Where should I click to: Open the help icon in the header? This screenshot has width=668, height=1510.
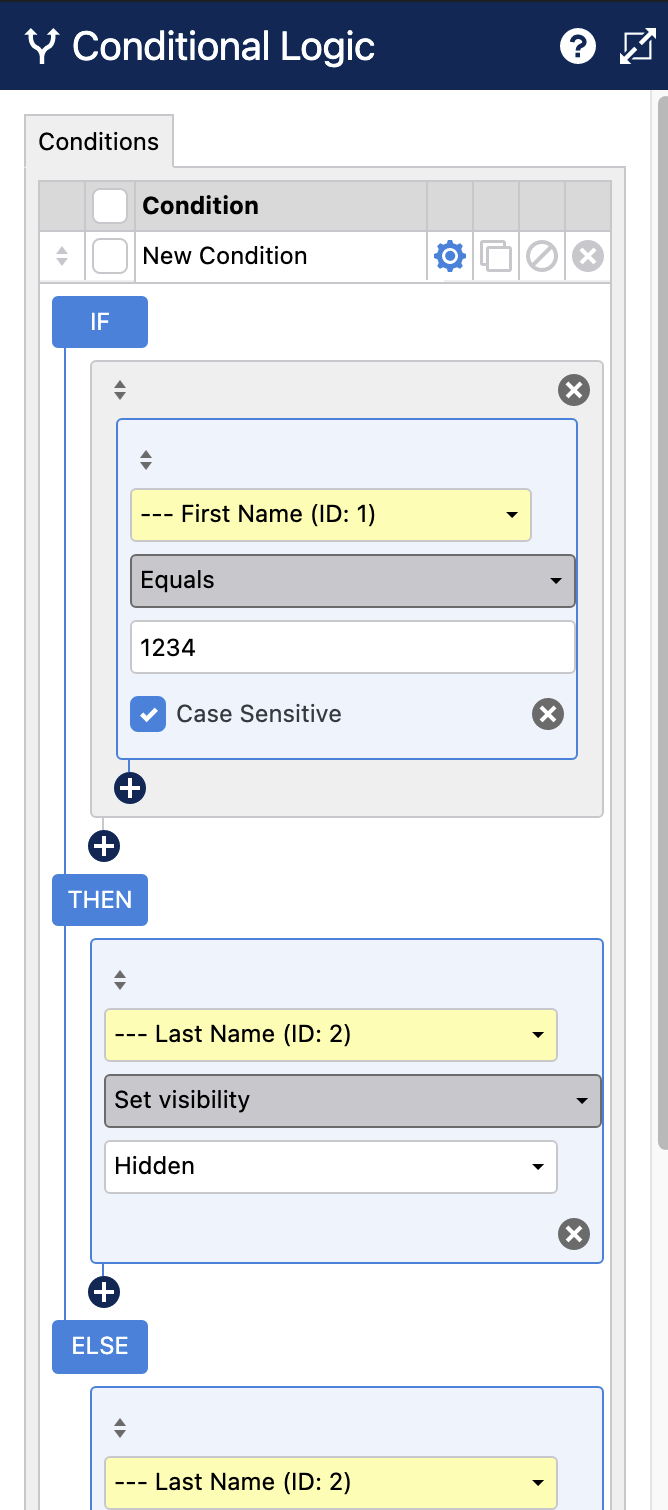coord(578,46)
